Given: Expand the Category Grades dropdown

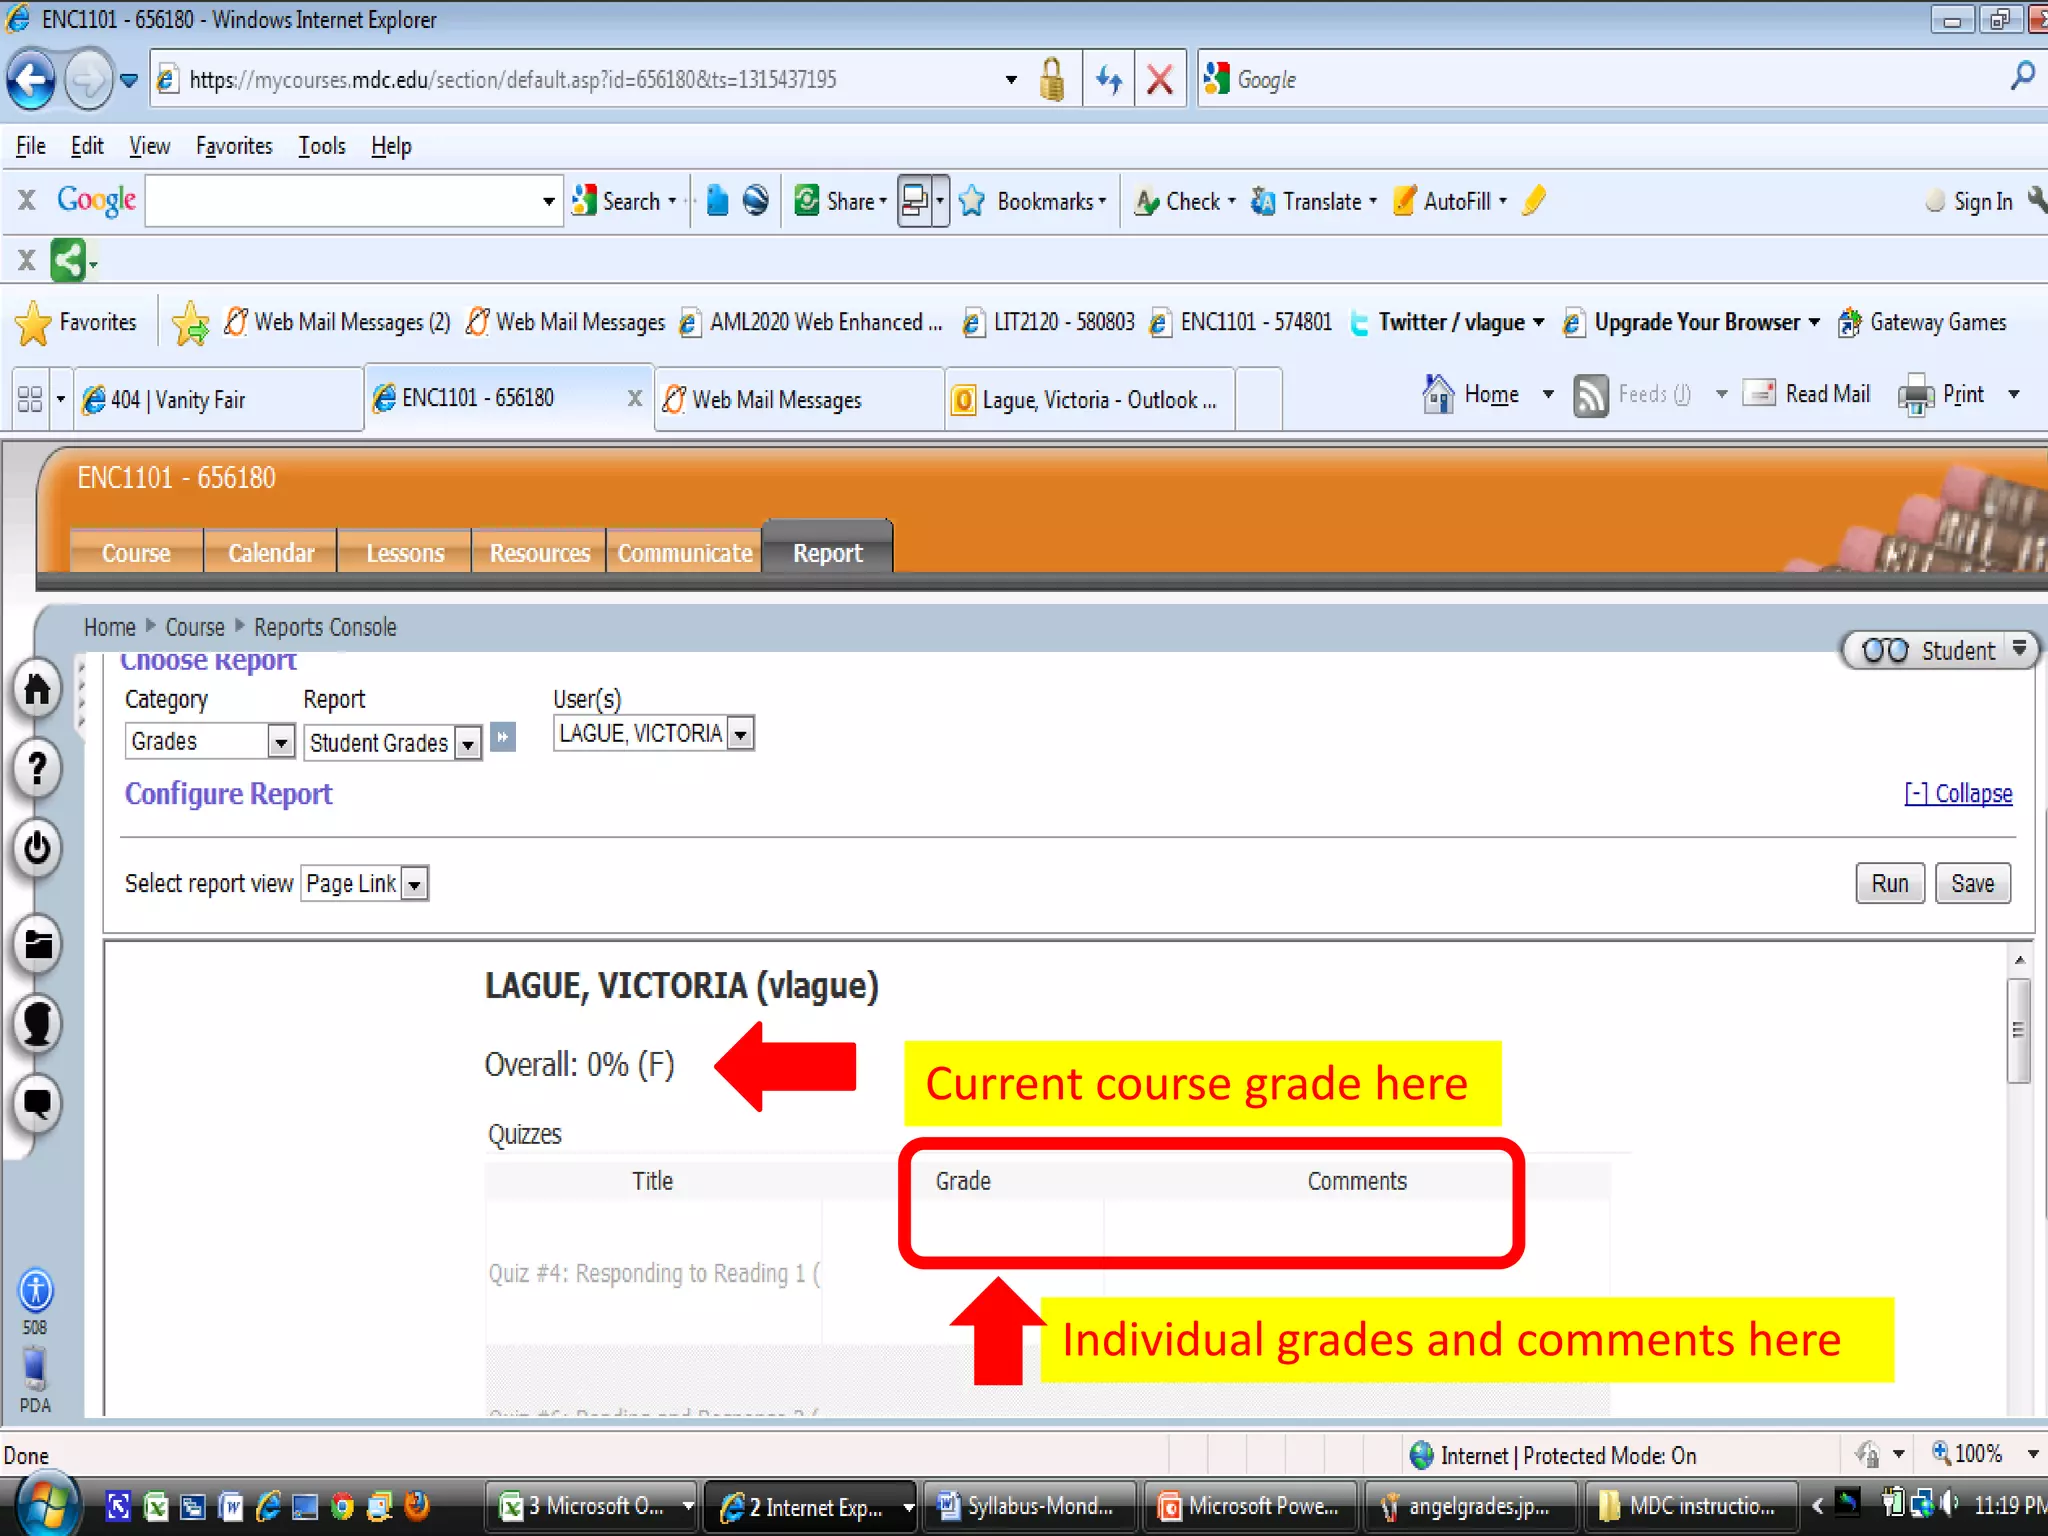Looking at the screenshot, I should tap(281, 742).
